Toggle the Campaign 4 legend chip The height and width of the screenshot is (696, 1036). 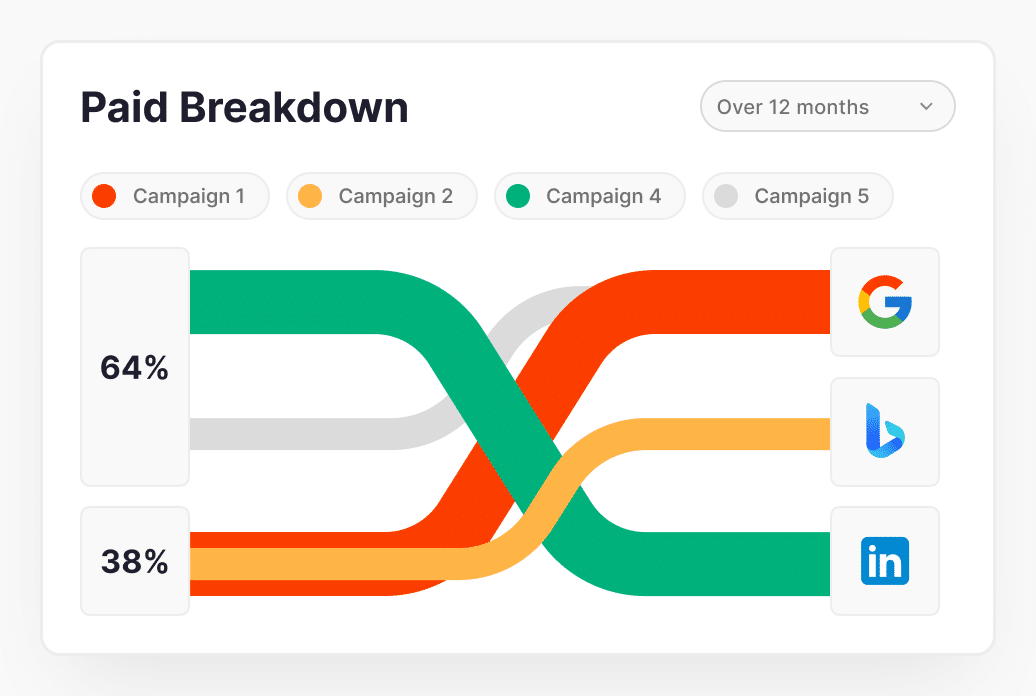click(x=589, y=196)
